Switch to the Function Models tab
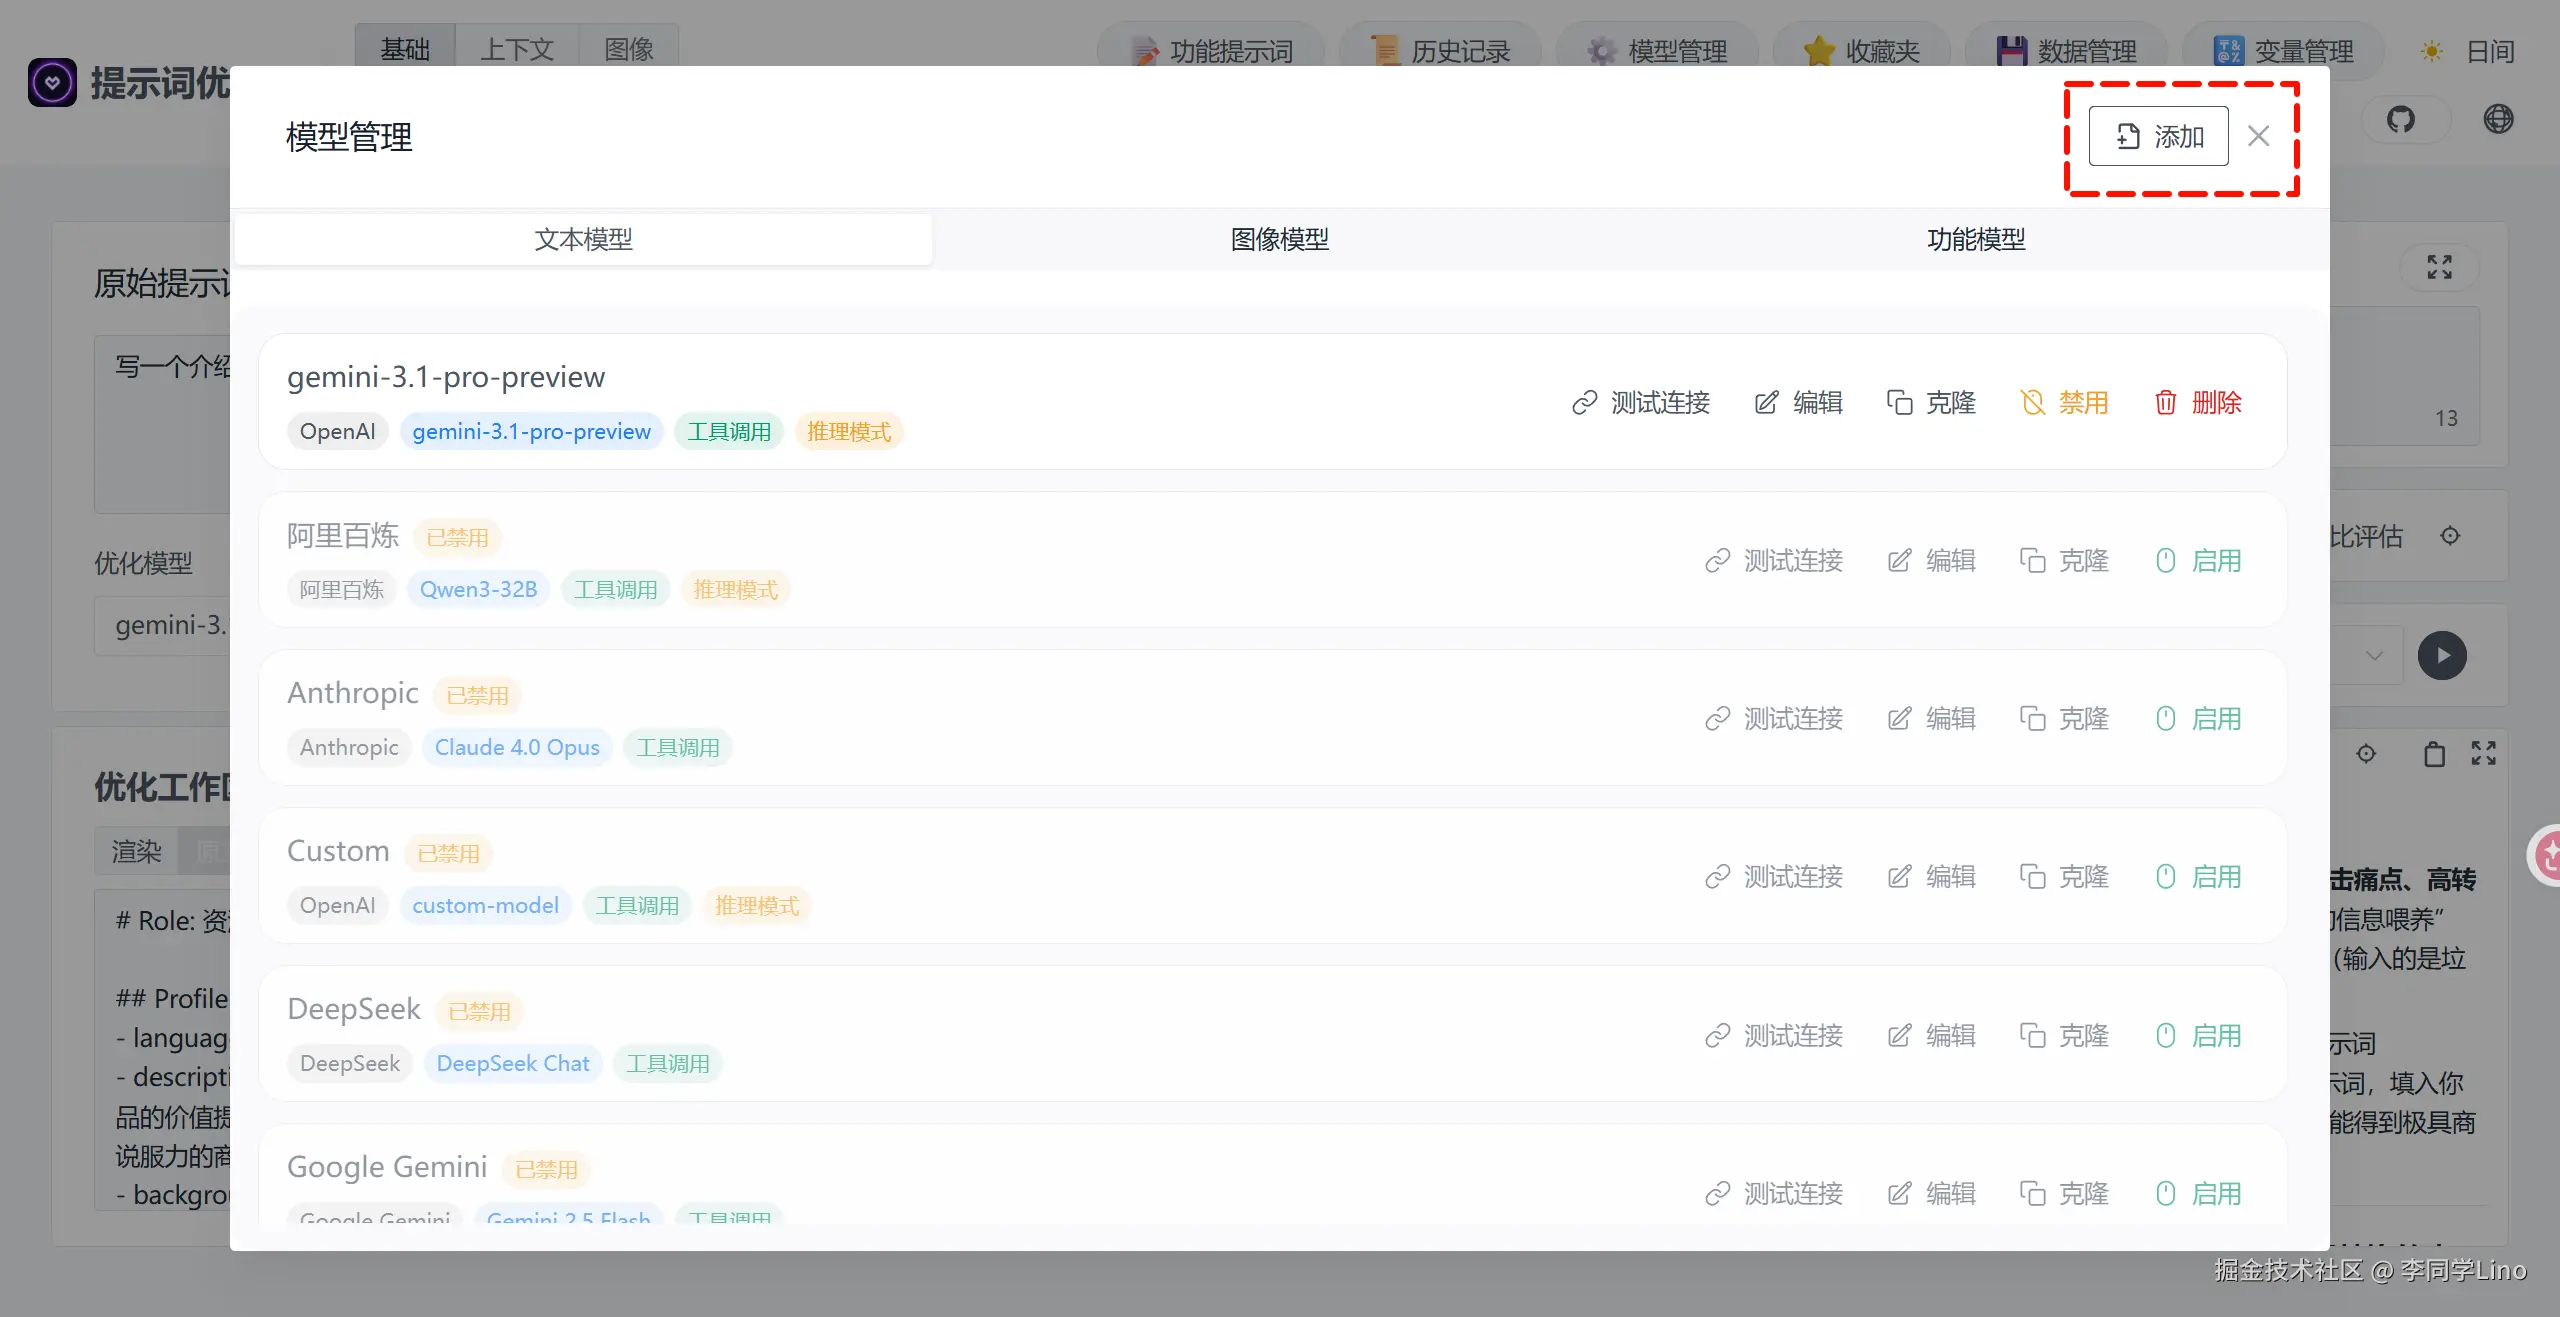The width and height of the screenshot is (2560, 1317). [1975, 239]
